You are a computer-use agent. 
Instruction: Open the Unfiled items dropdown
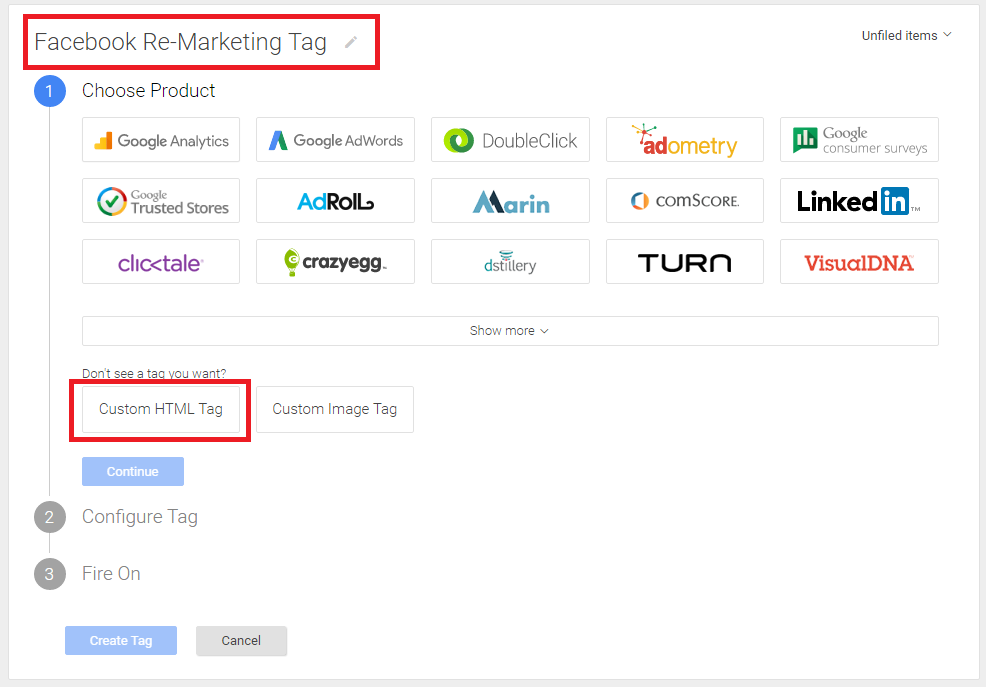tap(906, 36)
